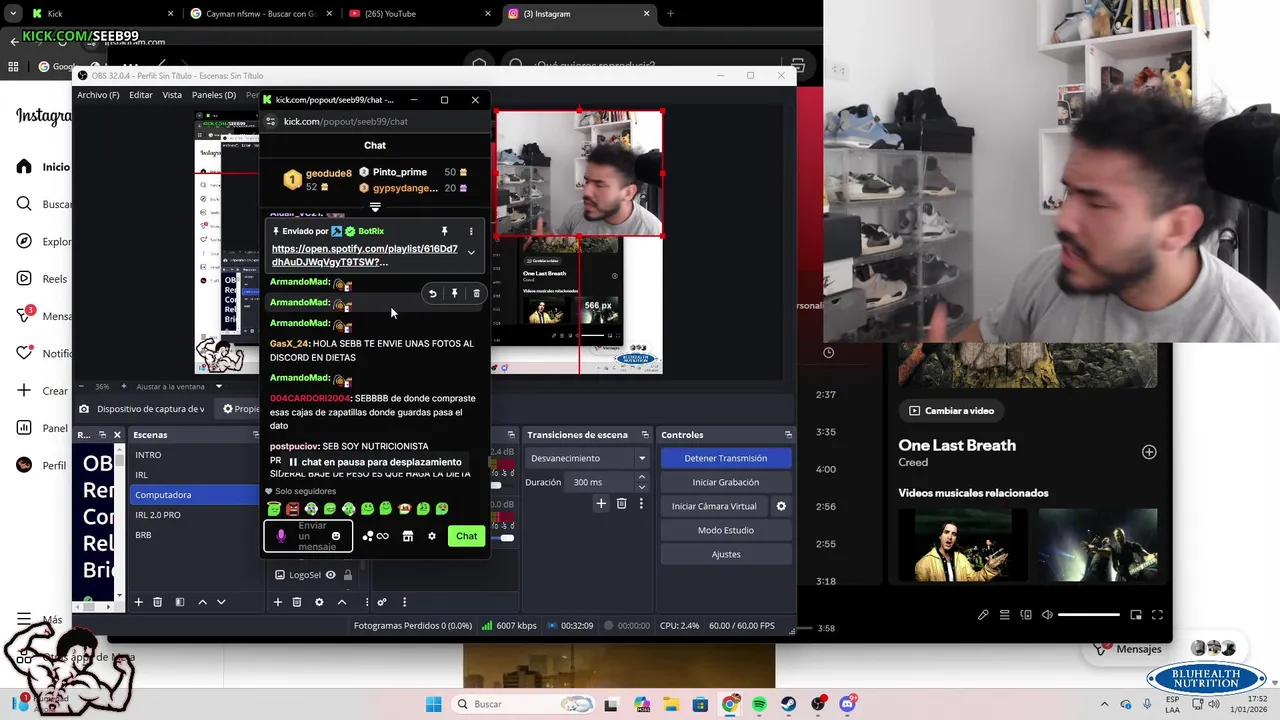1280x720 pixels.
Task: Open the Paneles (D) menu in OBS
Action: coord(214,95)
